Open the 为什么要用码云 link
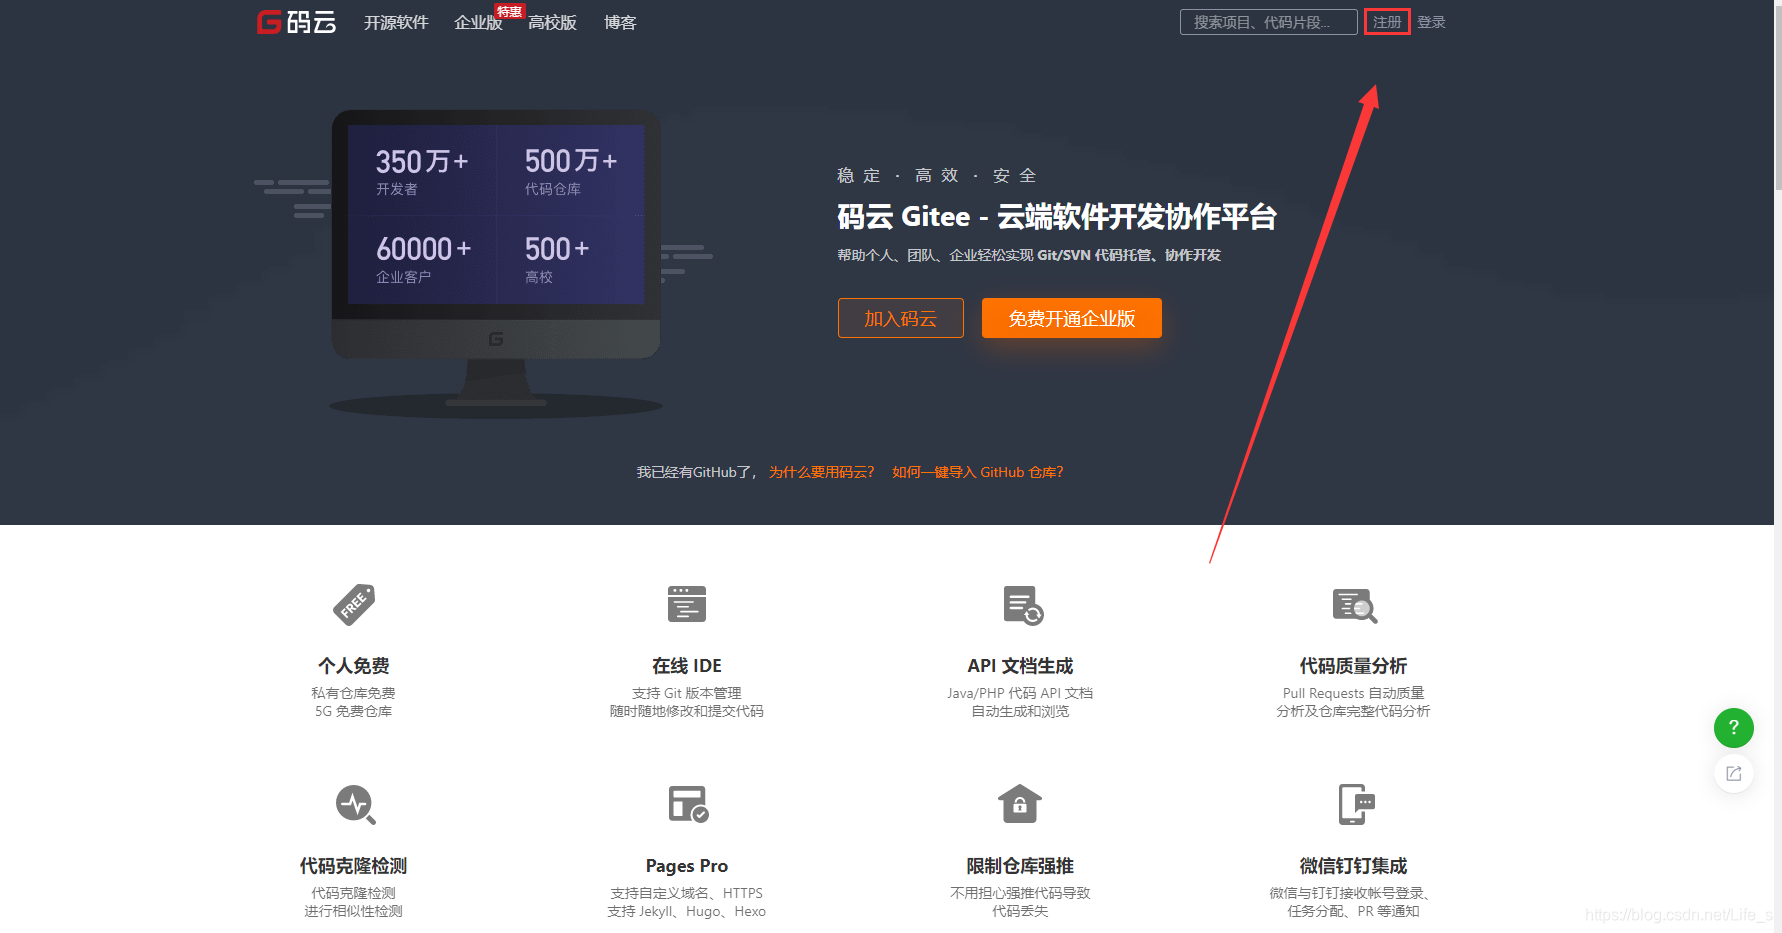 click(x=821, y=472)
